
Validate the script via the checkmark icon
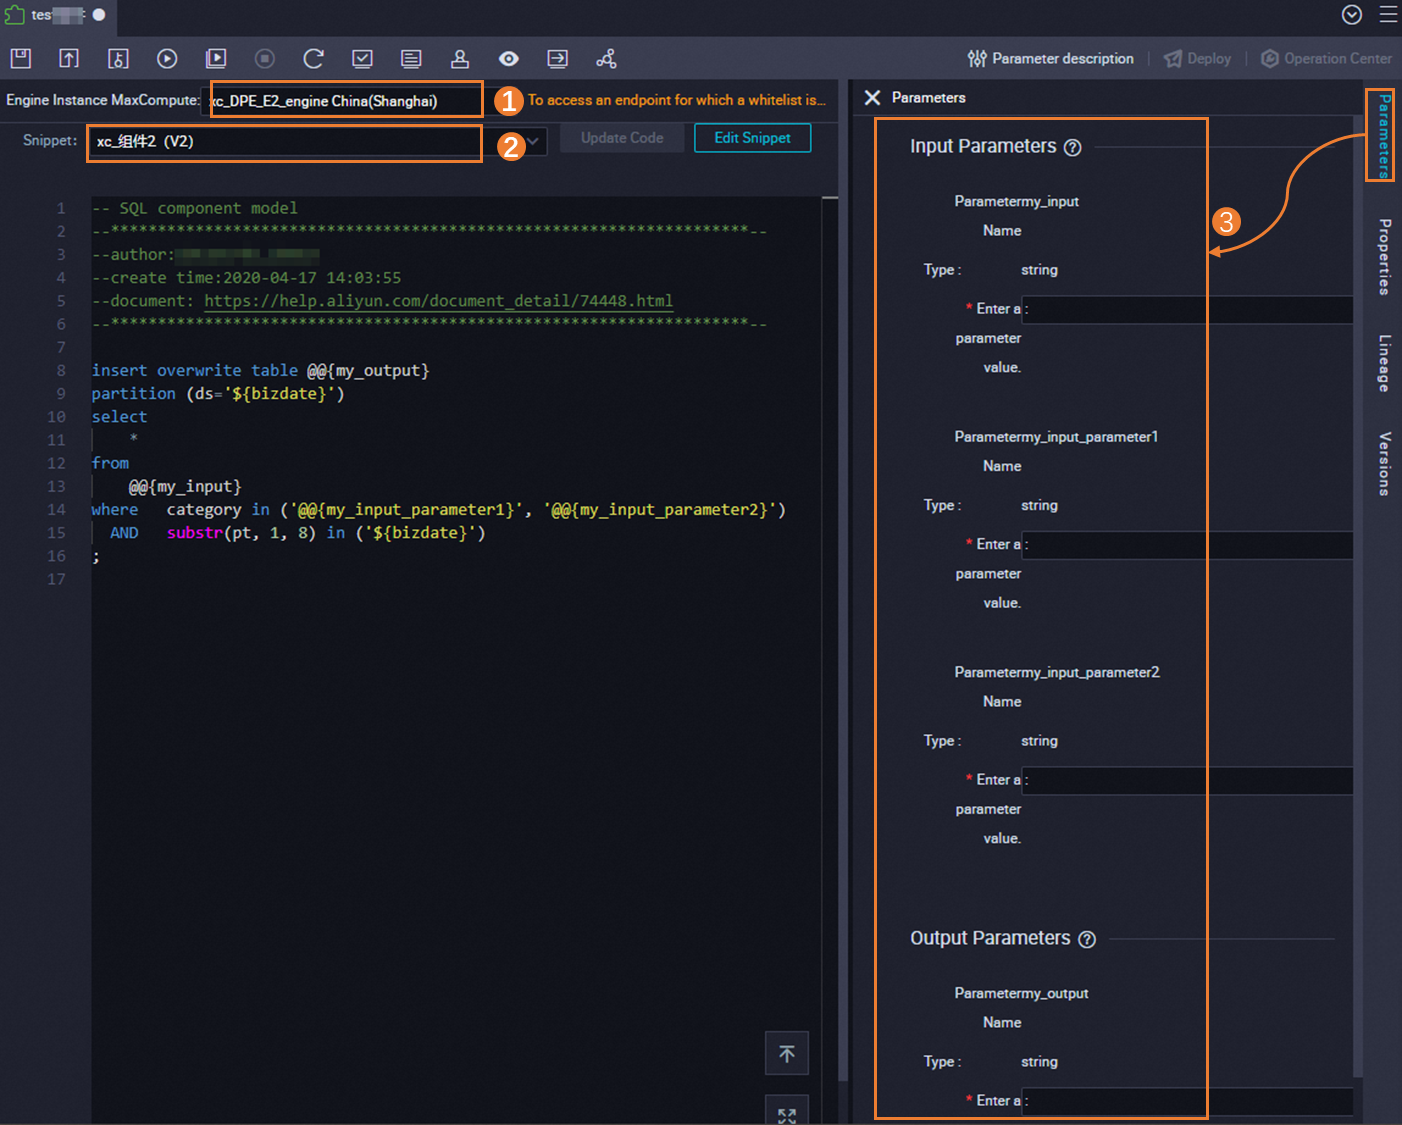362,58
